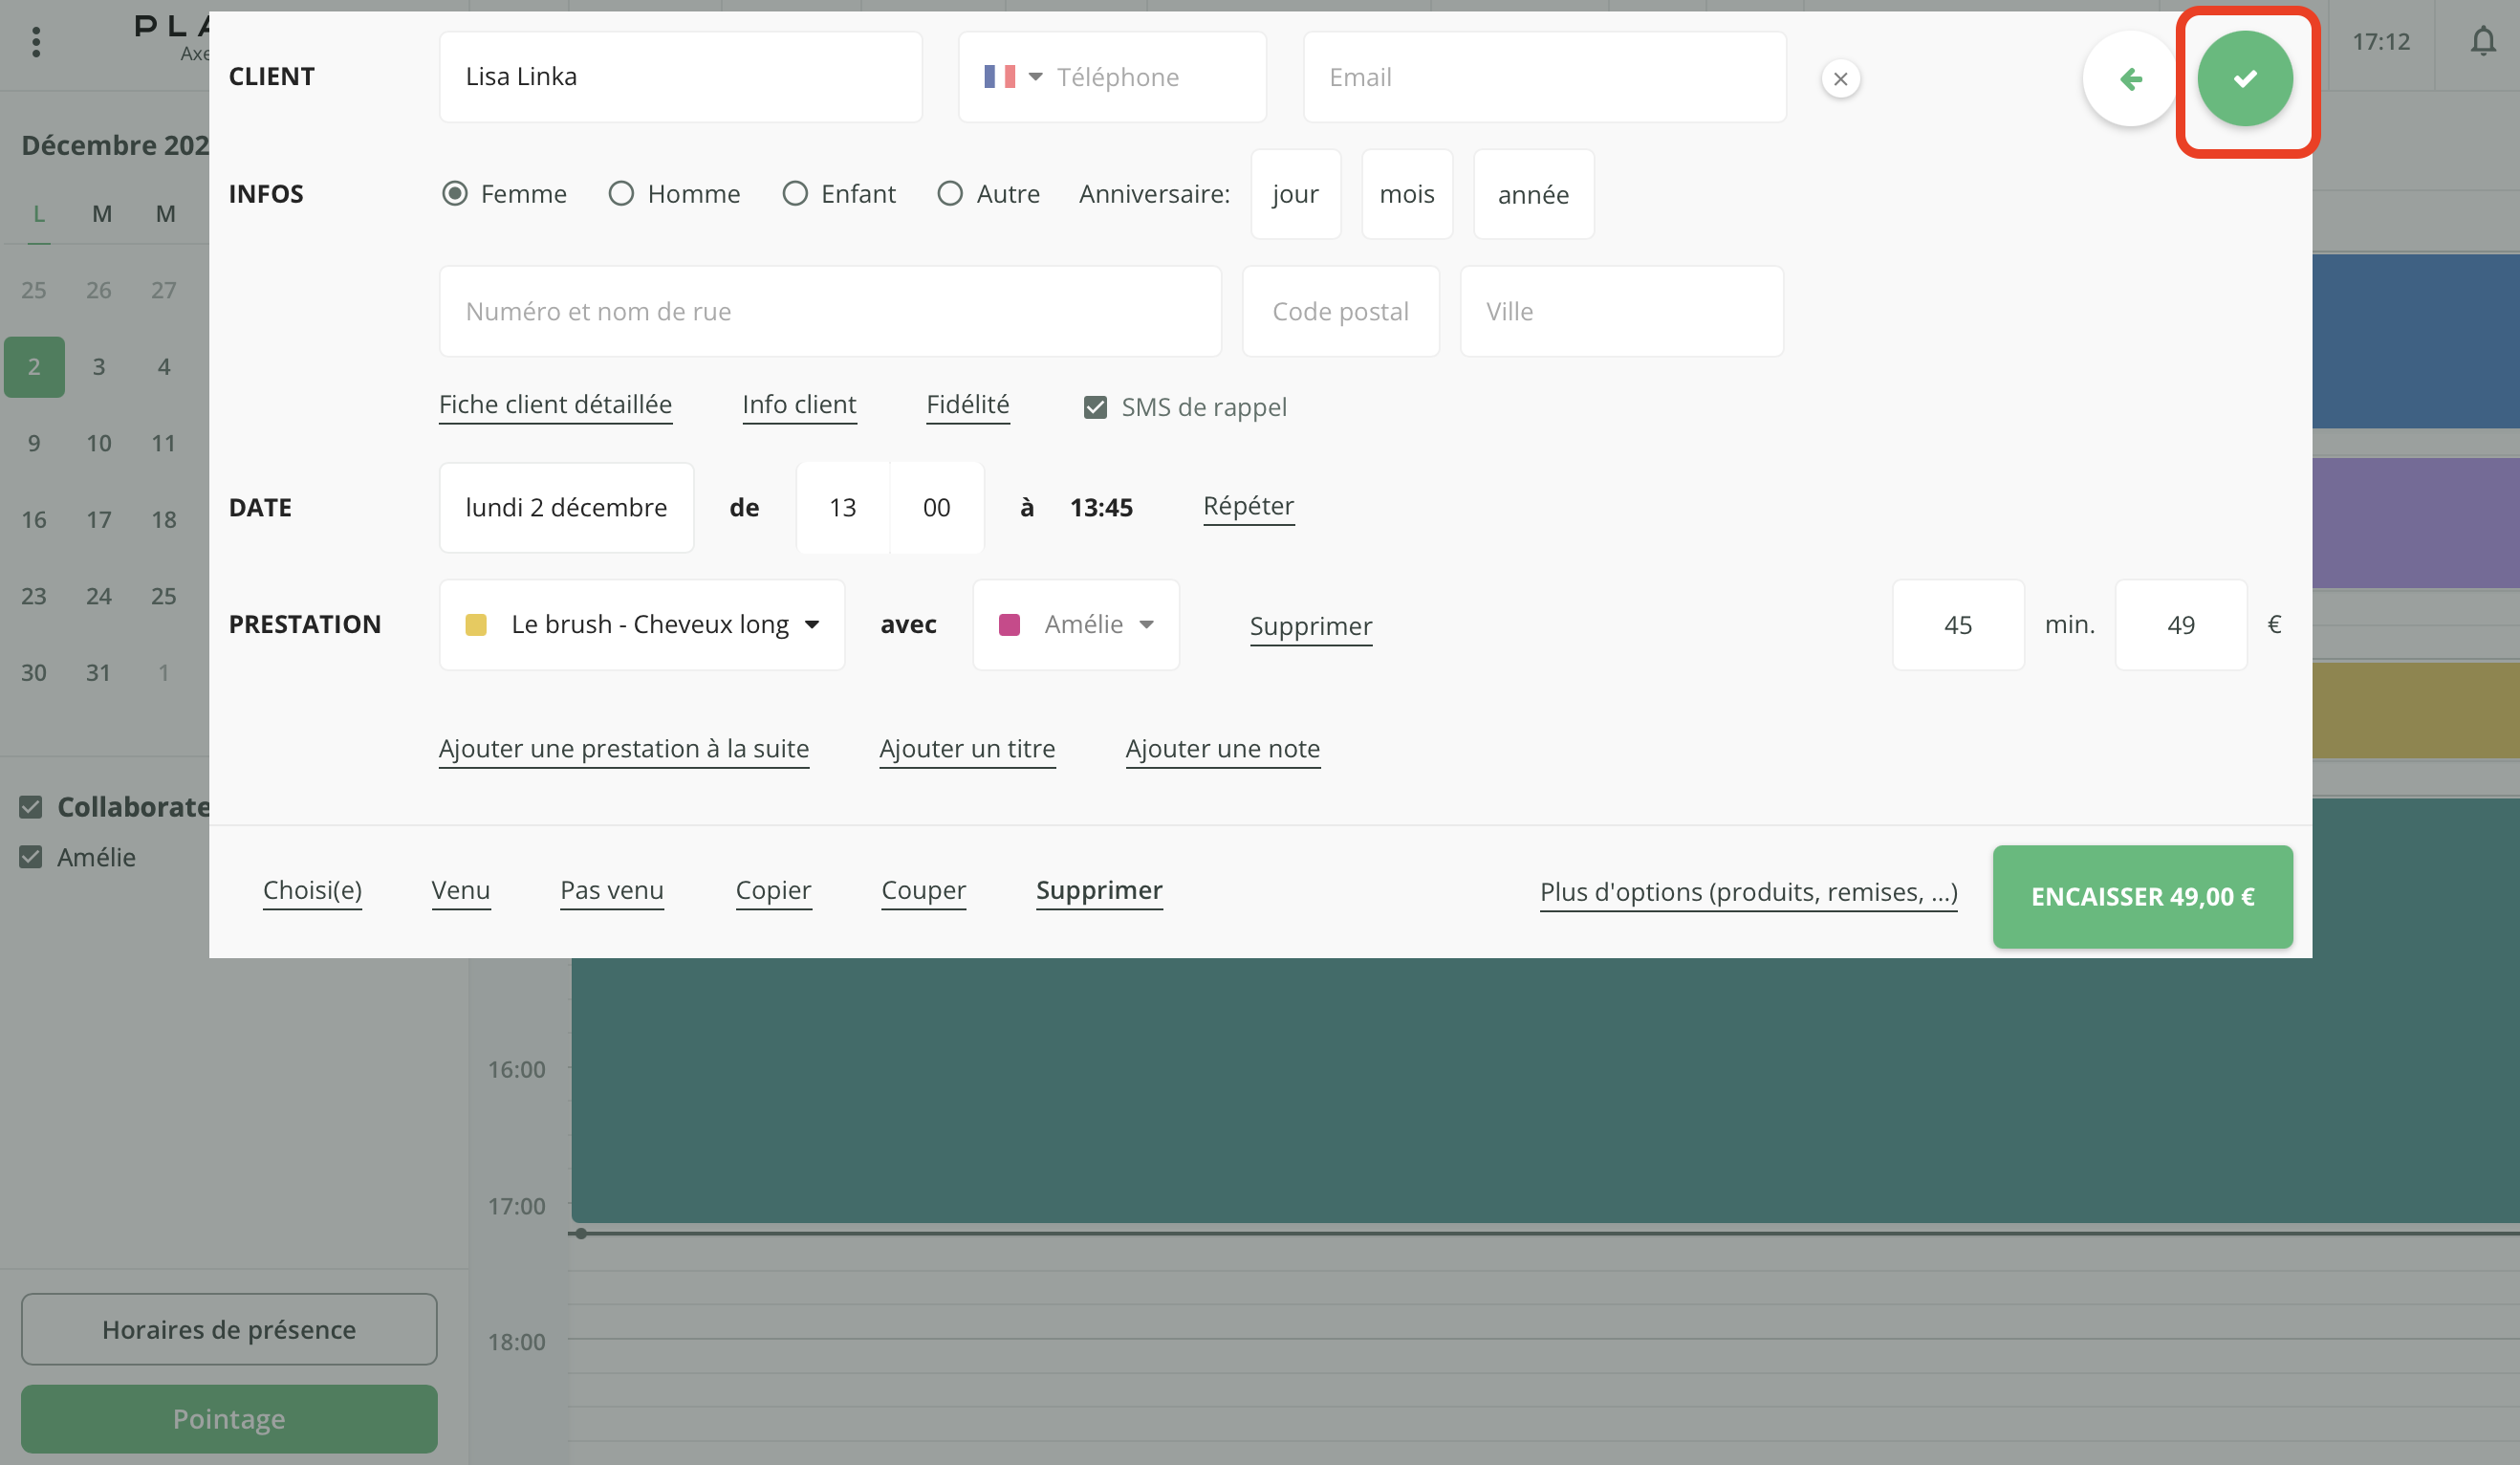This screenshot has width=2520, height=1465.
Task: Click the pink color swatch next to Amélie
Action: click(1010, 624)
